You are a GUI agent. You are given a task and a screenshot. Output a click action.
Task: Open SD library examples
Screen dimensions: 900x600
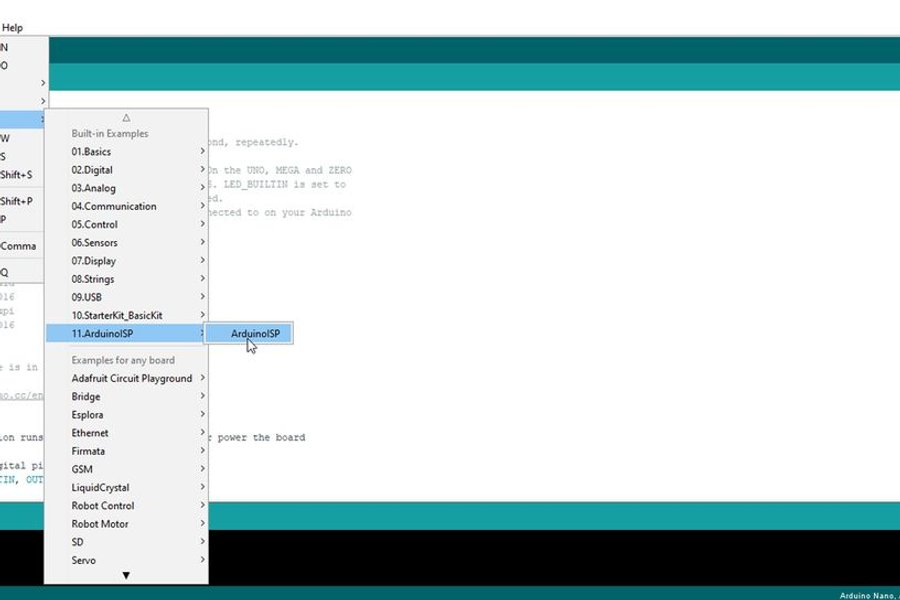coord(126,542)
